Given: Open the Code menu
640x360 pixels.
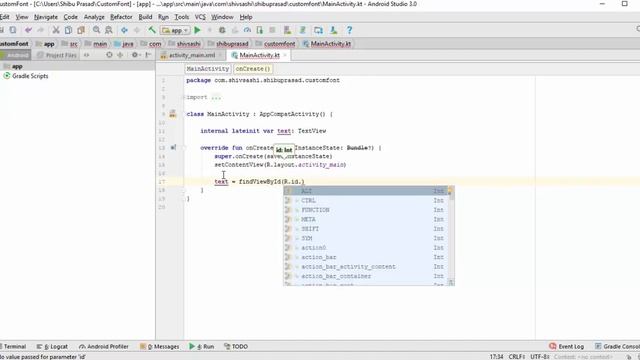Looking at the screenshot, I should pos(70,17).
